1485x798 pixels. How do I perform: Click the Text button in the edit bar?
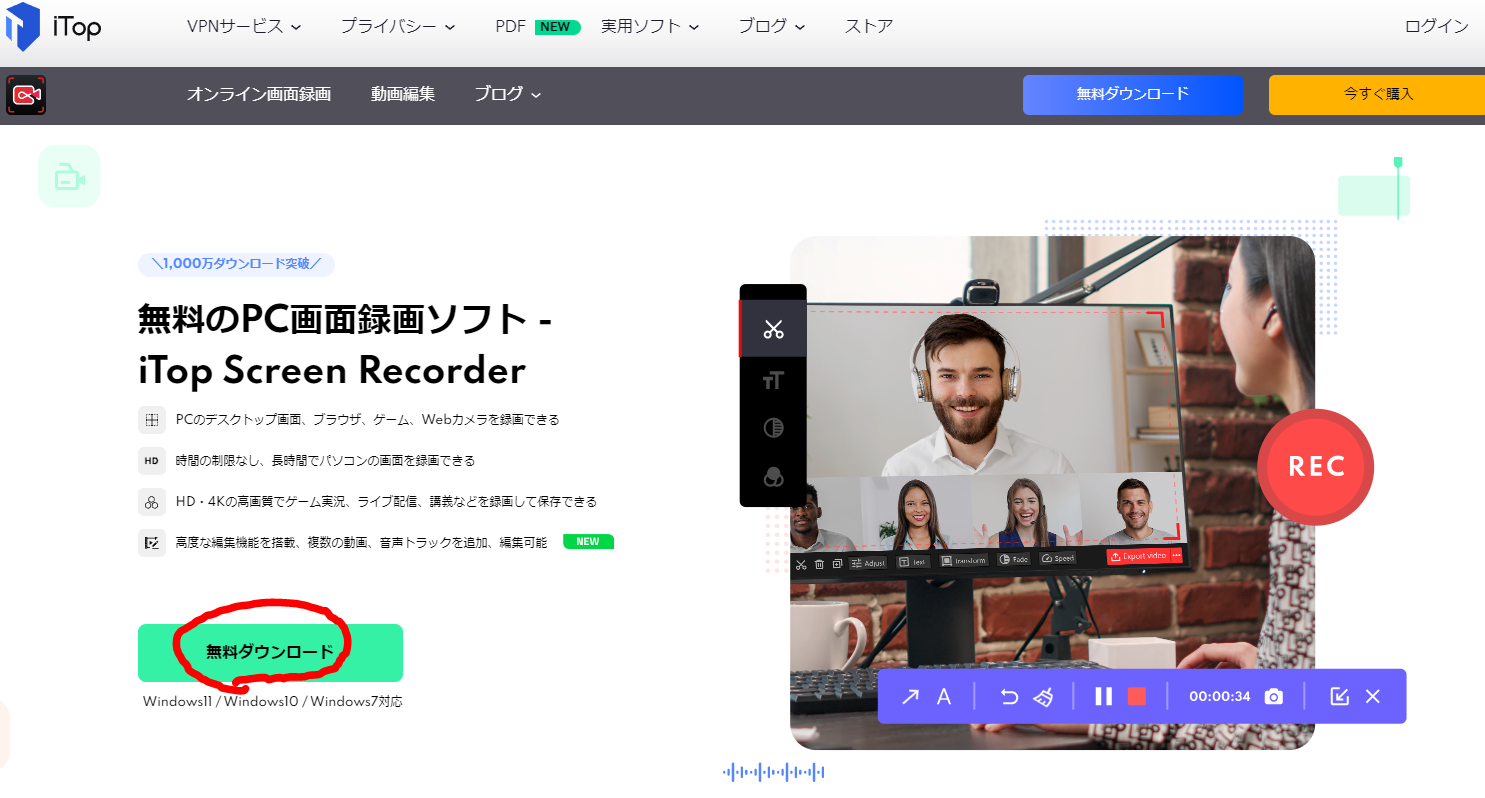(912, 562)
